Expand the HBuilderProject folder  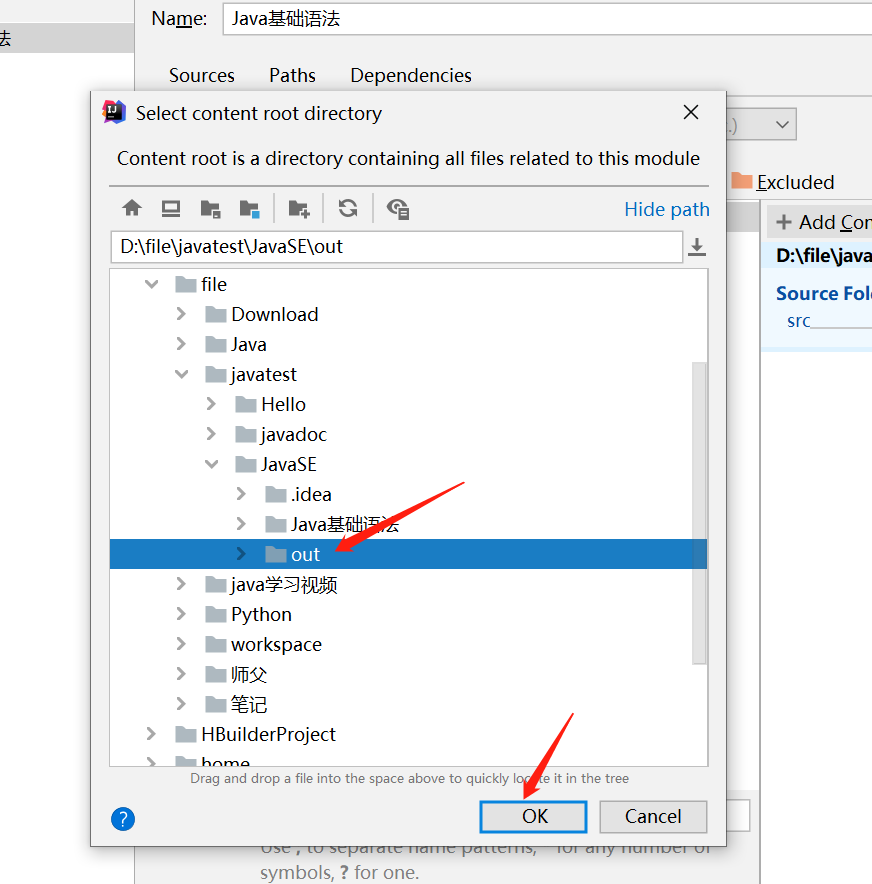point(151,734)
